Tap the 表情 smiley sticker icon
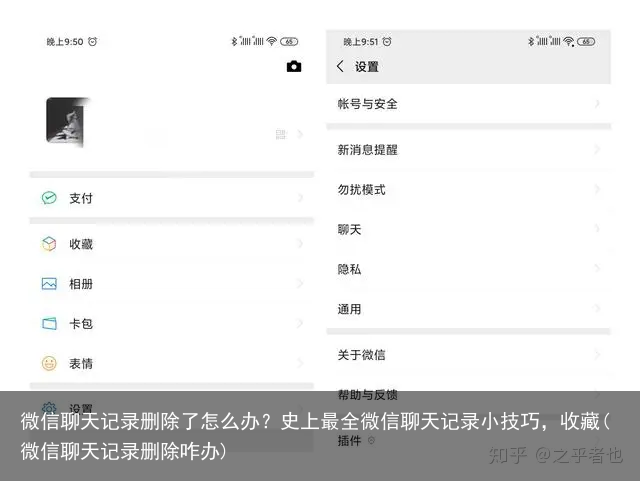 point(49,363)
